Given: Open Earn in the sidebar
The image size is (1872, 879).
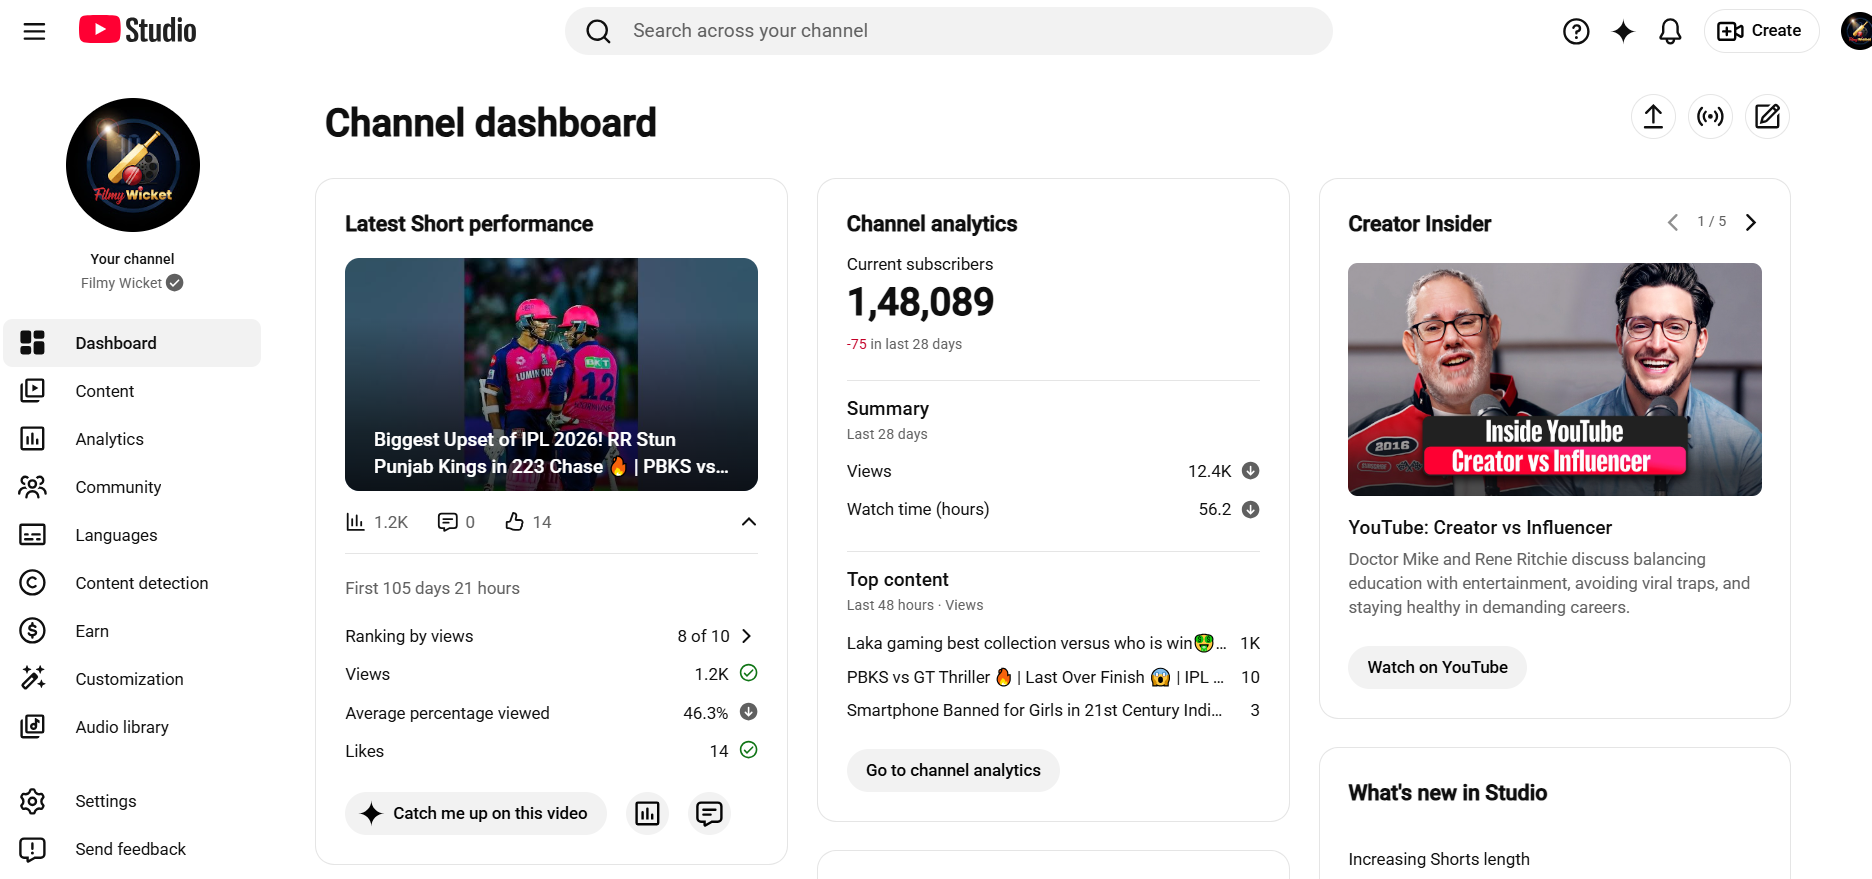Looking at the screenshot, I should [132, 631].
